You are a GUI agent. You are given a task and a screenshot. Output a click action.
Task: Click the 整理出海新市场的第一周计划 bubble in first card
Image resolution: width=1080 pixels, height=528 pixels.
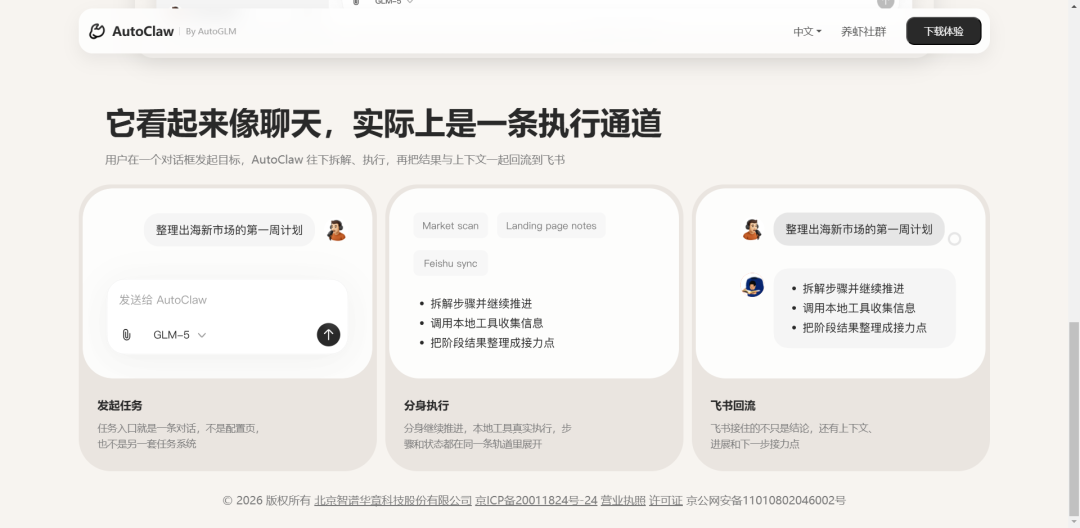point(229,230)
